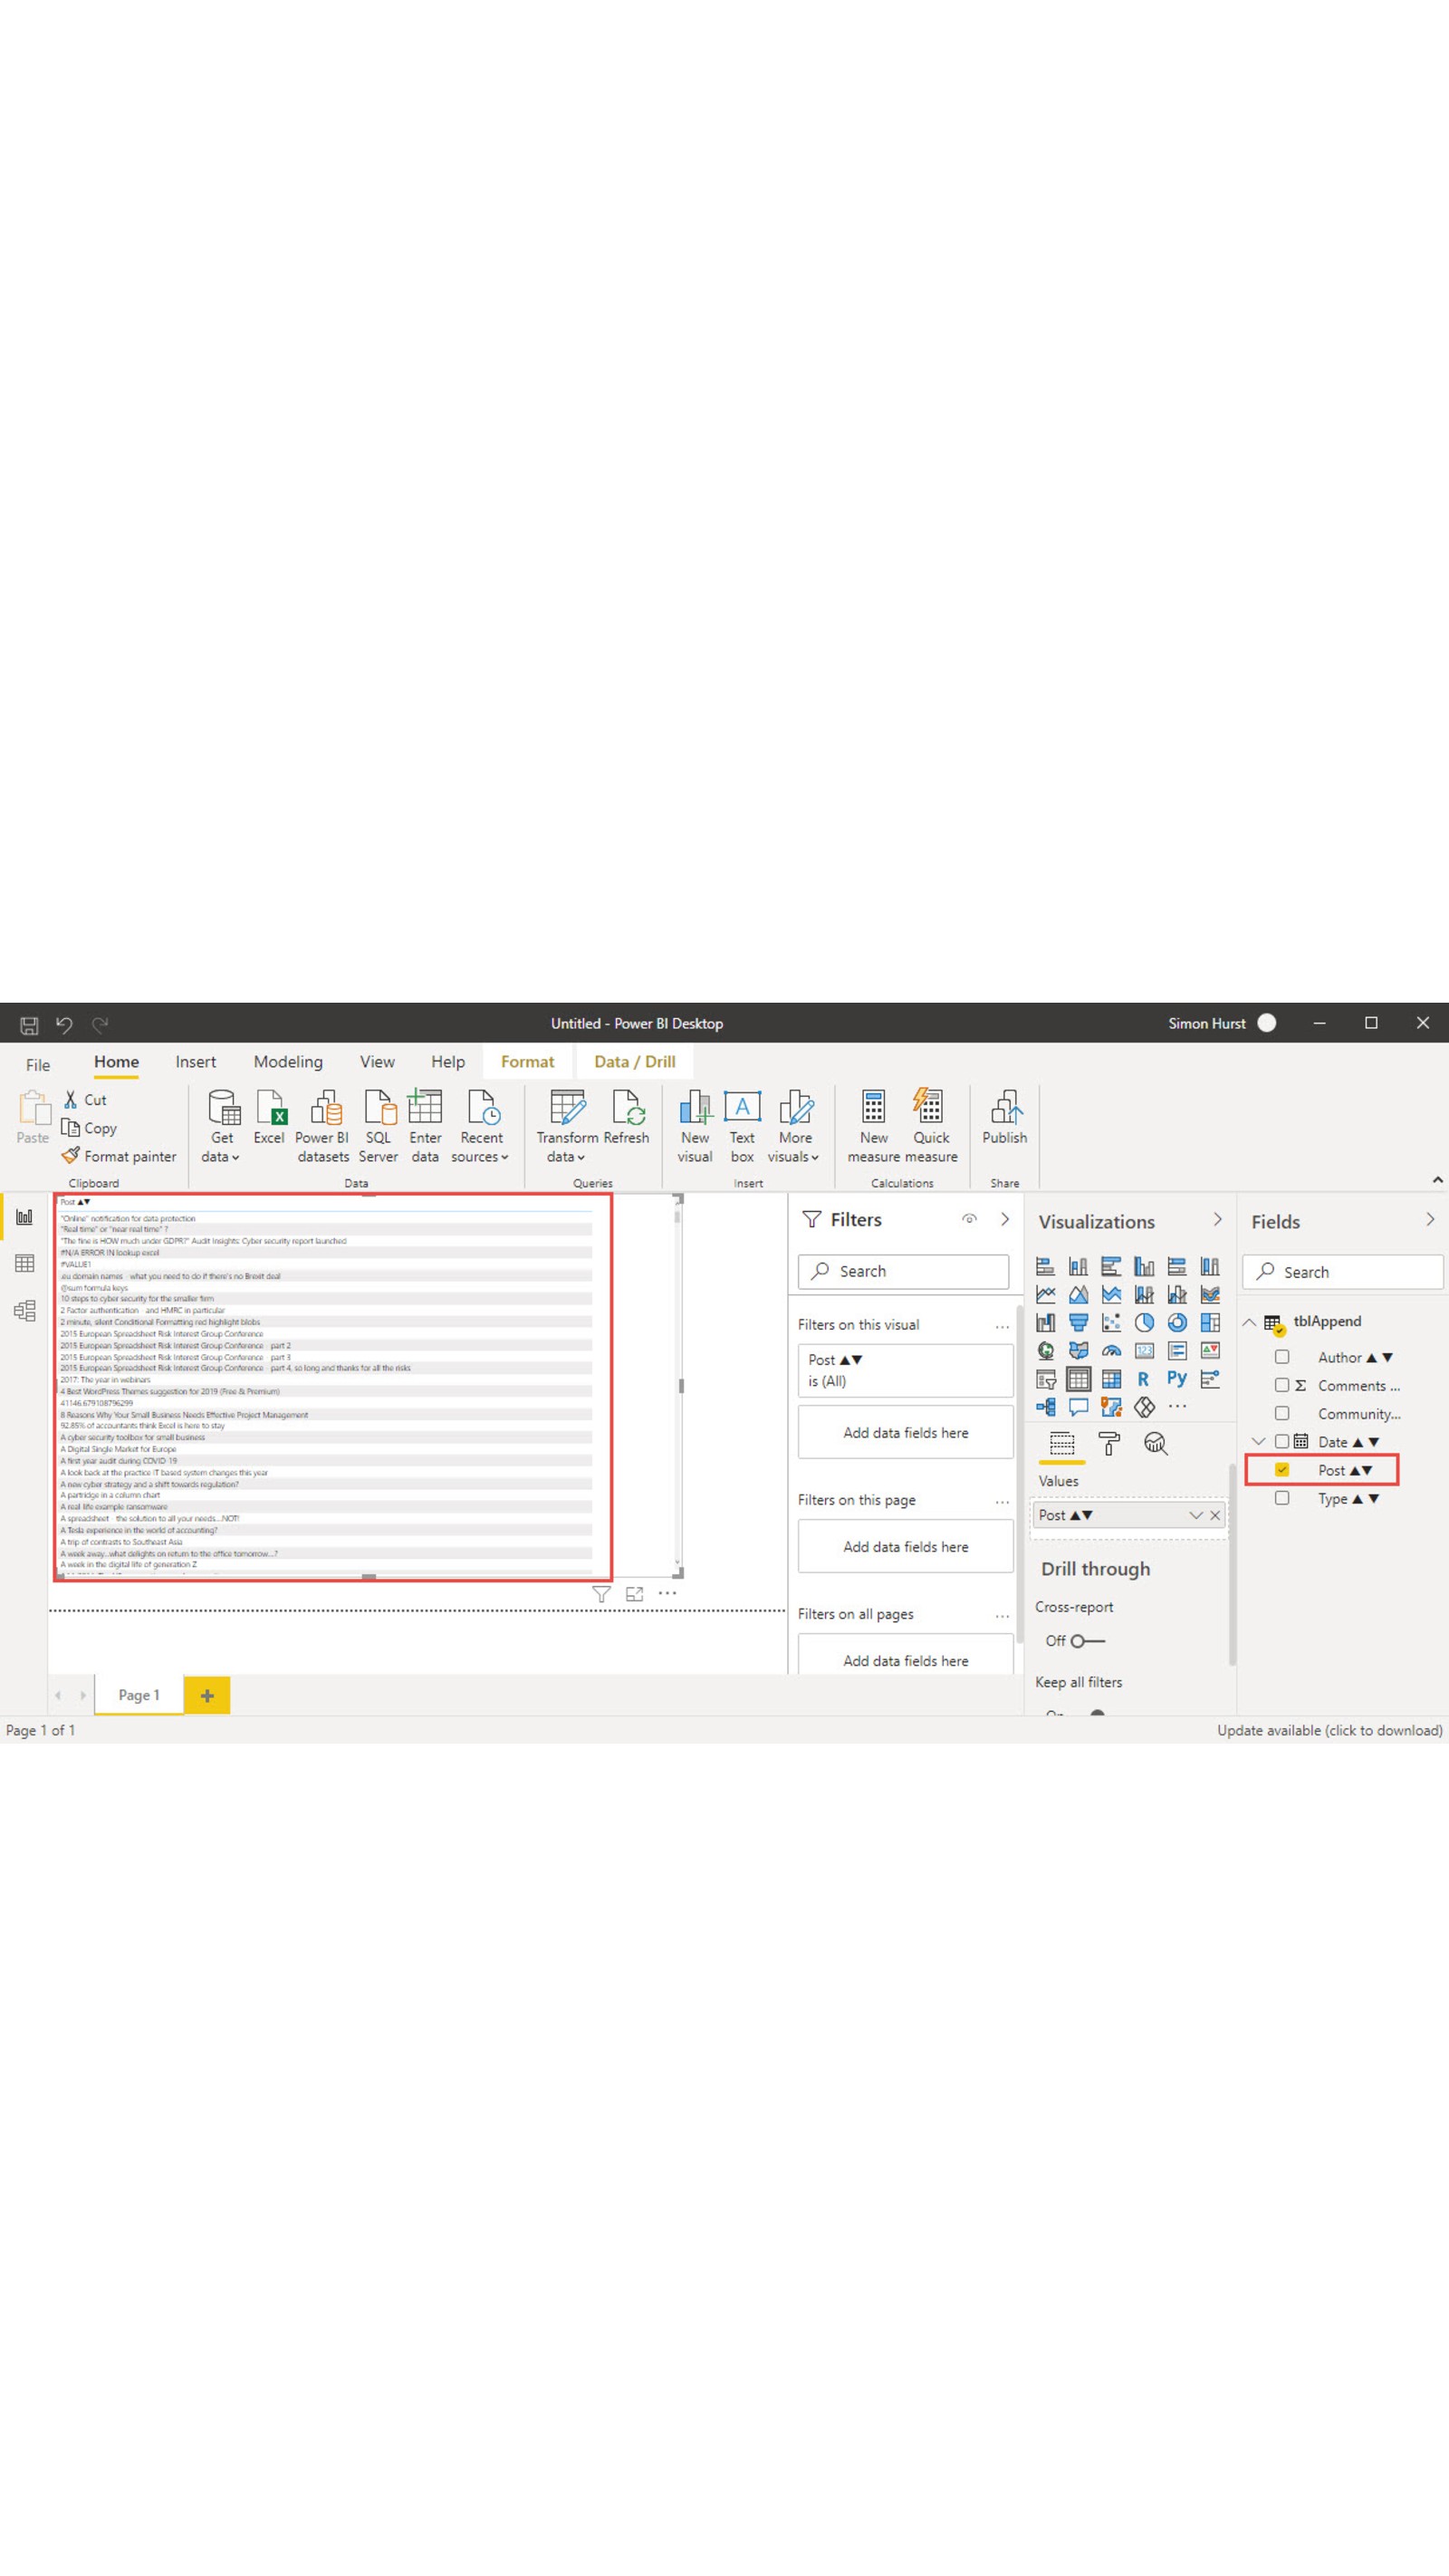Select the Pie chart visualization
The width and height of the screenshot is (1449, 2576).
pos(1146,1322)
